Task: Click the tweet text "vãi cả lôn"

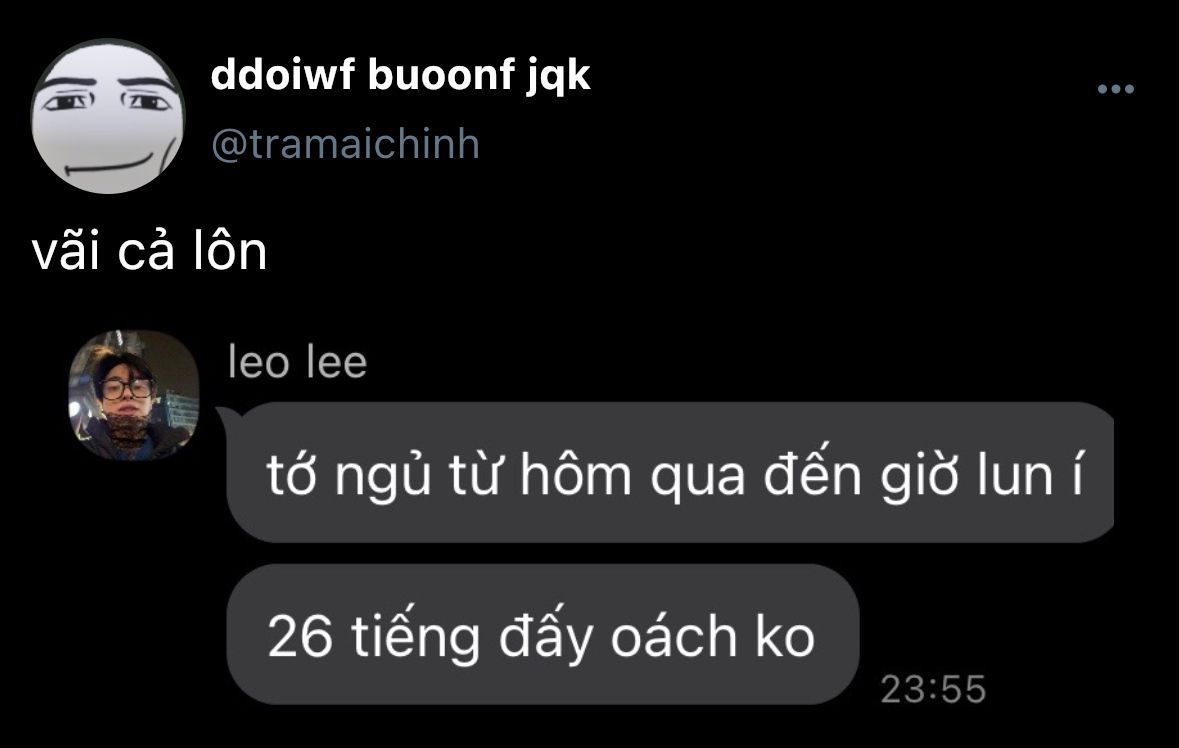Action: (x=150, y=251)
